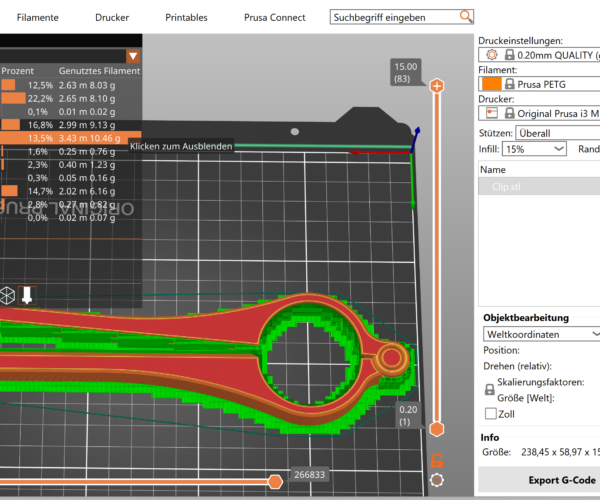This screenshot has height=500, width=600.
Task: Open the Weltkoordinaten dropdown
Action: [541, 334]
